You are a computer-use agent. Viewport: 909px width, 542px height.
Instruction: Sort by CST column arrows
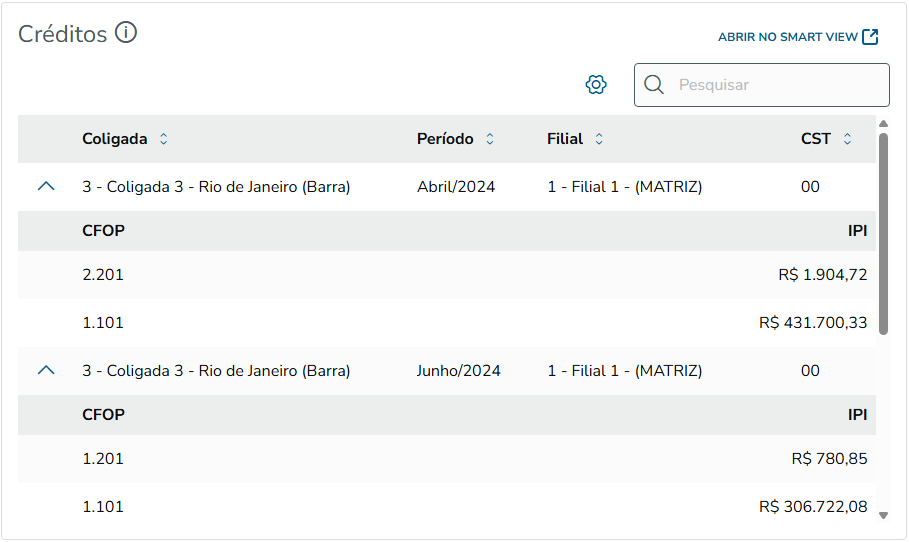click(x=847, y=139)
